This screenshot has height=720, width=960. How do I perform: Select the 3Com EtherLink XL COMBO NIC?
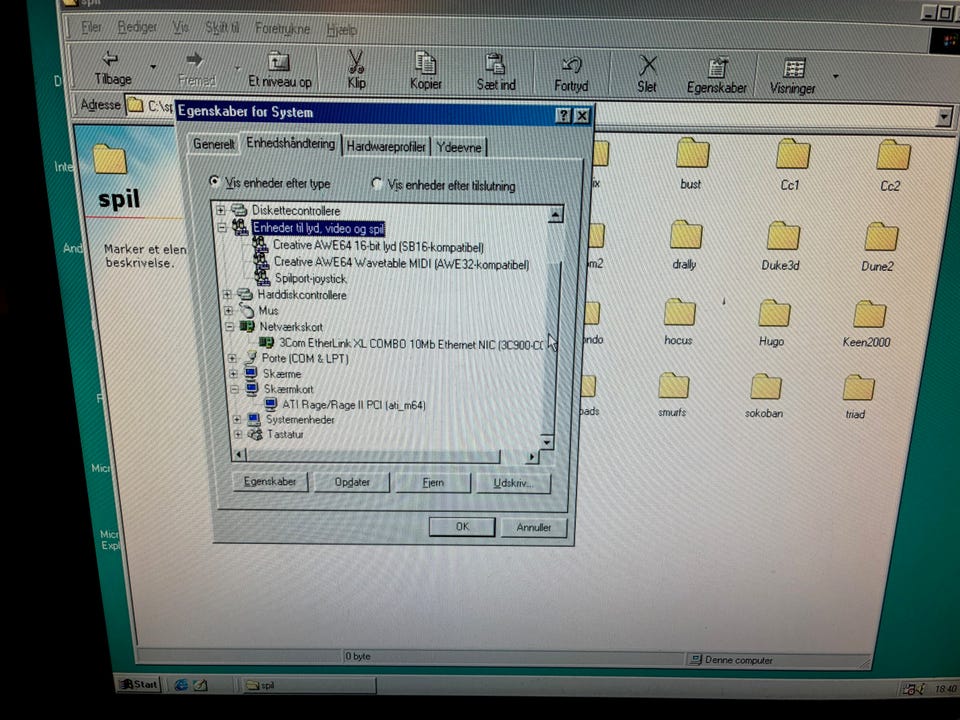click(x=411, y=344)
